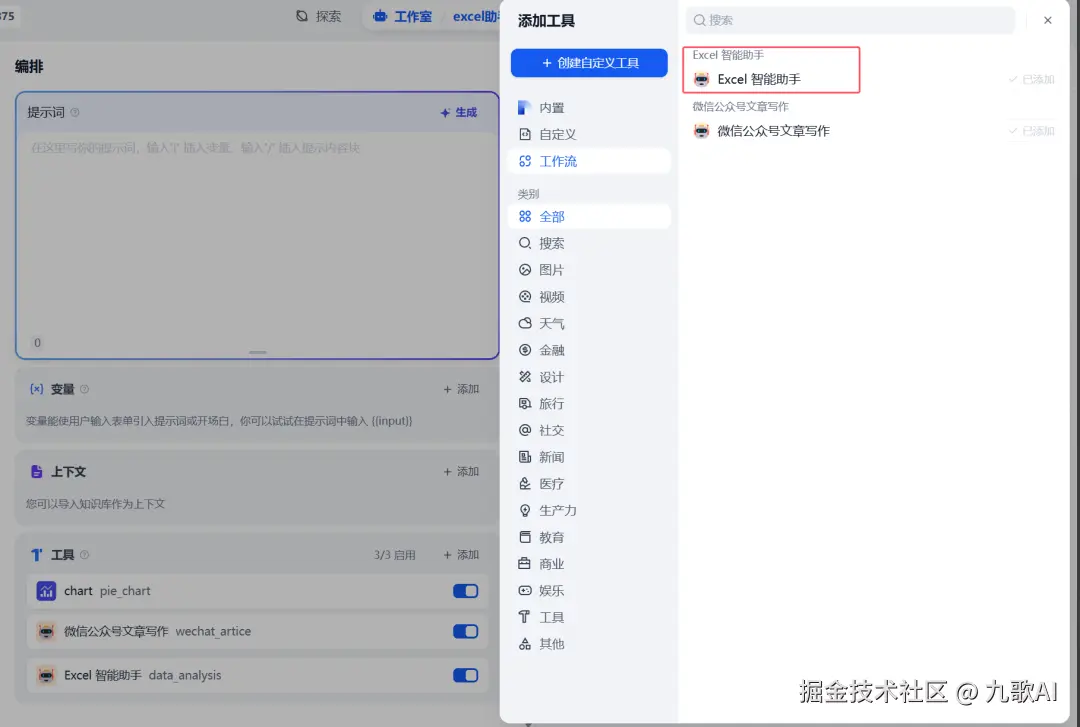Open the 探索 explore tab
Image resolution: width=1080 pixels, height=727 pixels.
click(318, 16)
